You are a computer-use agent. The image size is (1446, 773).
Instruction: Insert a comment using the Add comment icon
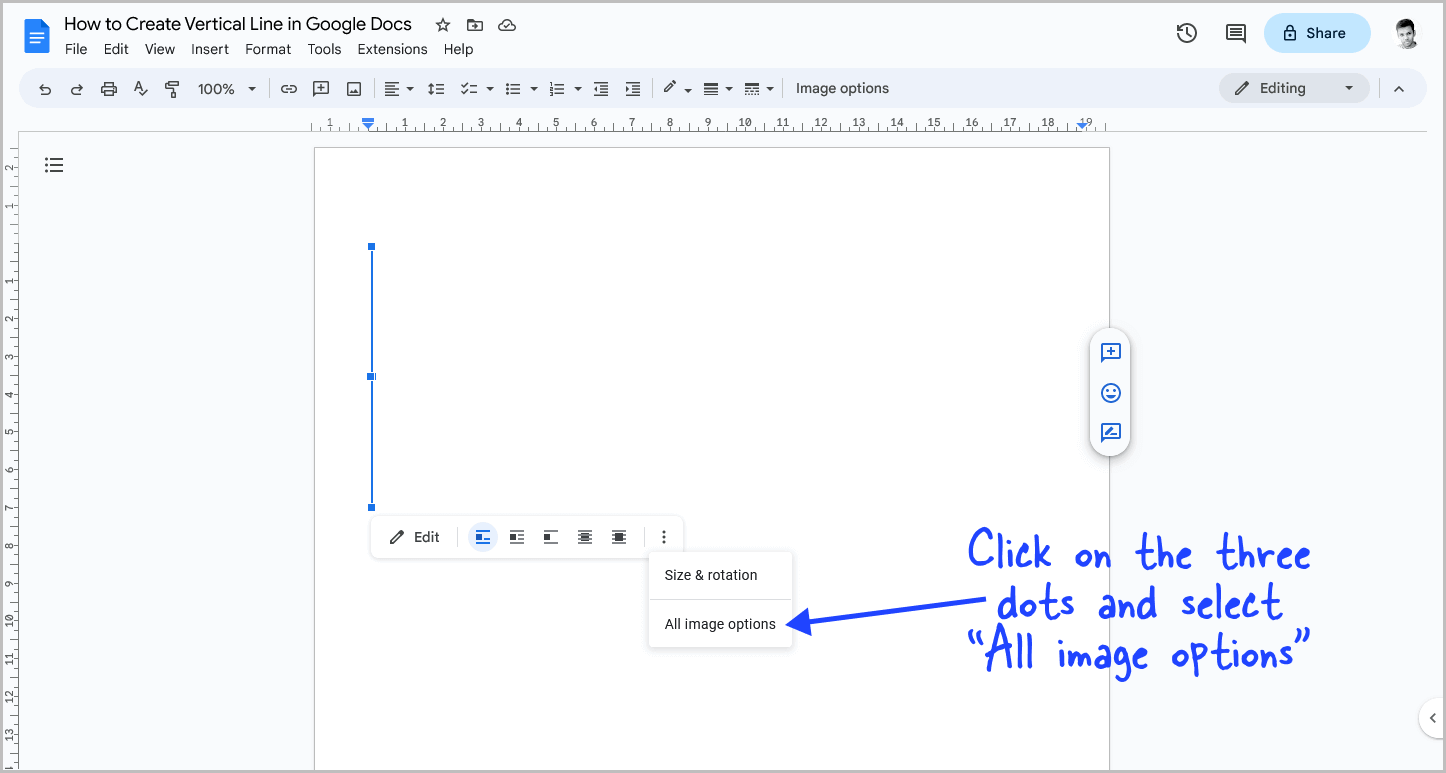[321, 88]
